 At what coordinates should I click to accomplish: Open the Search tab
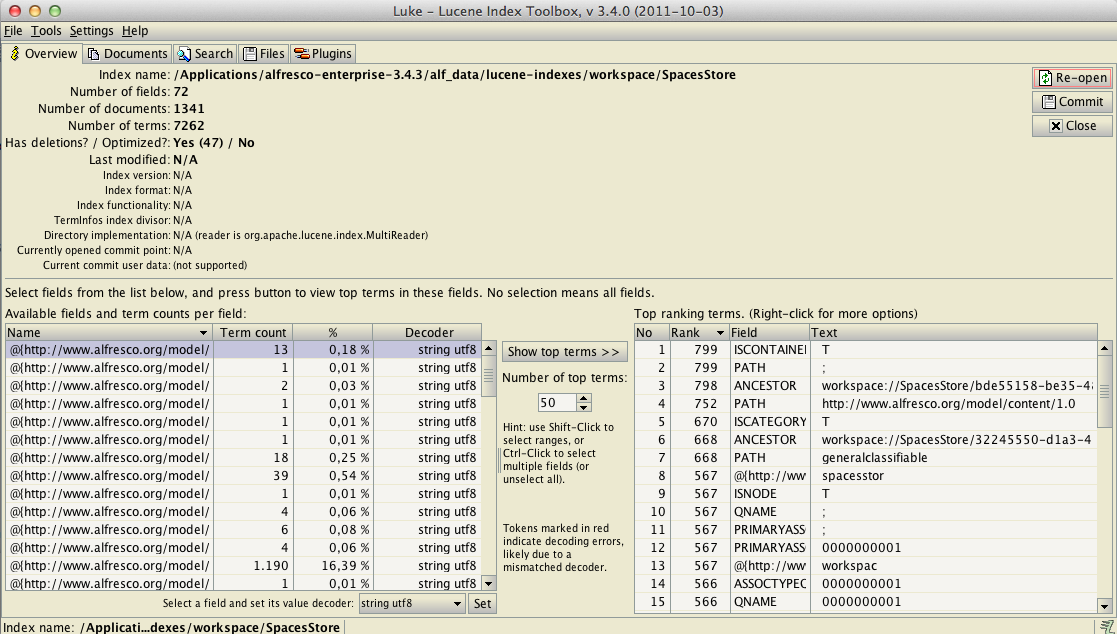click(205, 54)
